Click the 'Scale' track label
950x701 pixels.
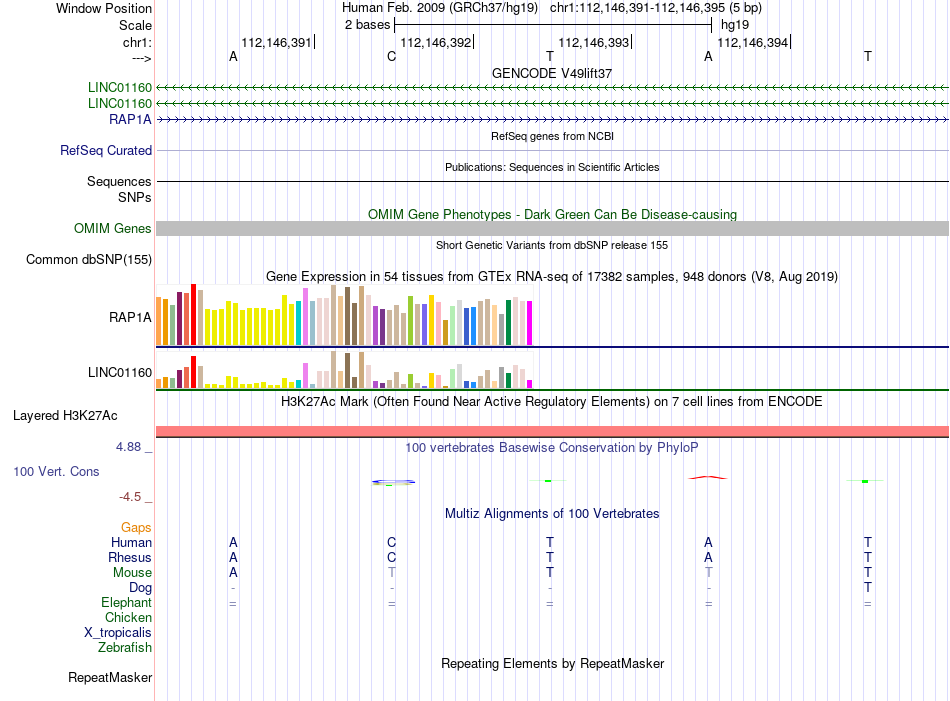click(135, 25)
